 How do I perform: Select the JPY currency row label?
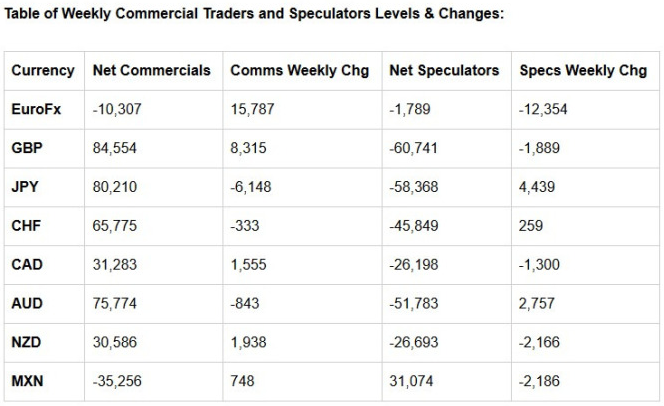25,187
